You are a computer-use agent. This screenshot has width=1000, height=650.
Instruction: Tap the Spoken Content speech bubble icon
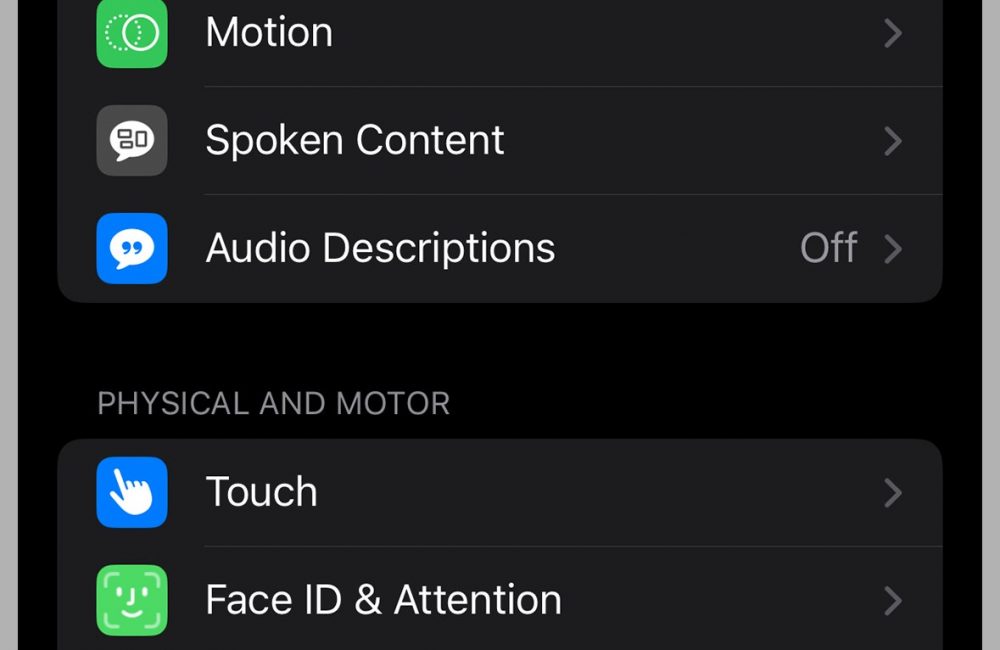click(x=132, y=140)
